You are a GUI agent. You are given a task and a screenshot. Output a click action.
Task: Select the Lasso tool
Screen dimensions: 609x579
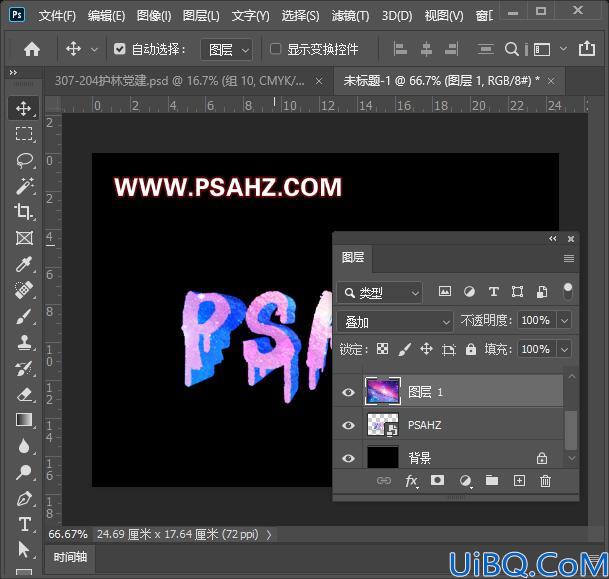click(x=24, y=160)
